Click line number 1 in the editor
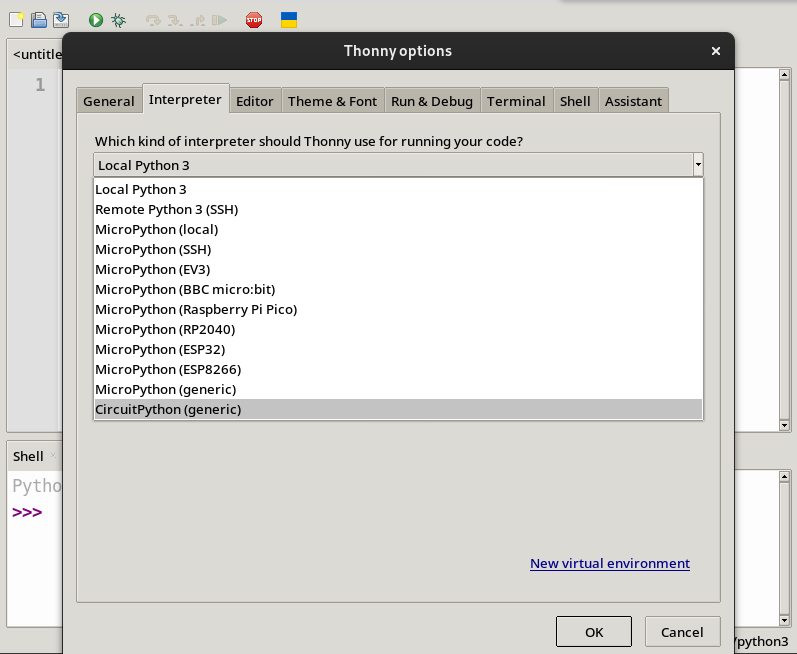Screen dimensions: 797x654 click(x=40, y=84)
